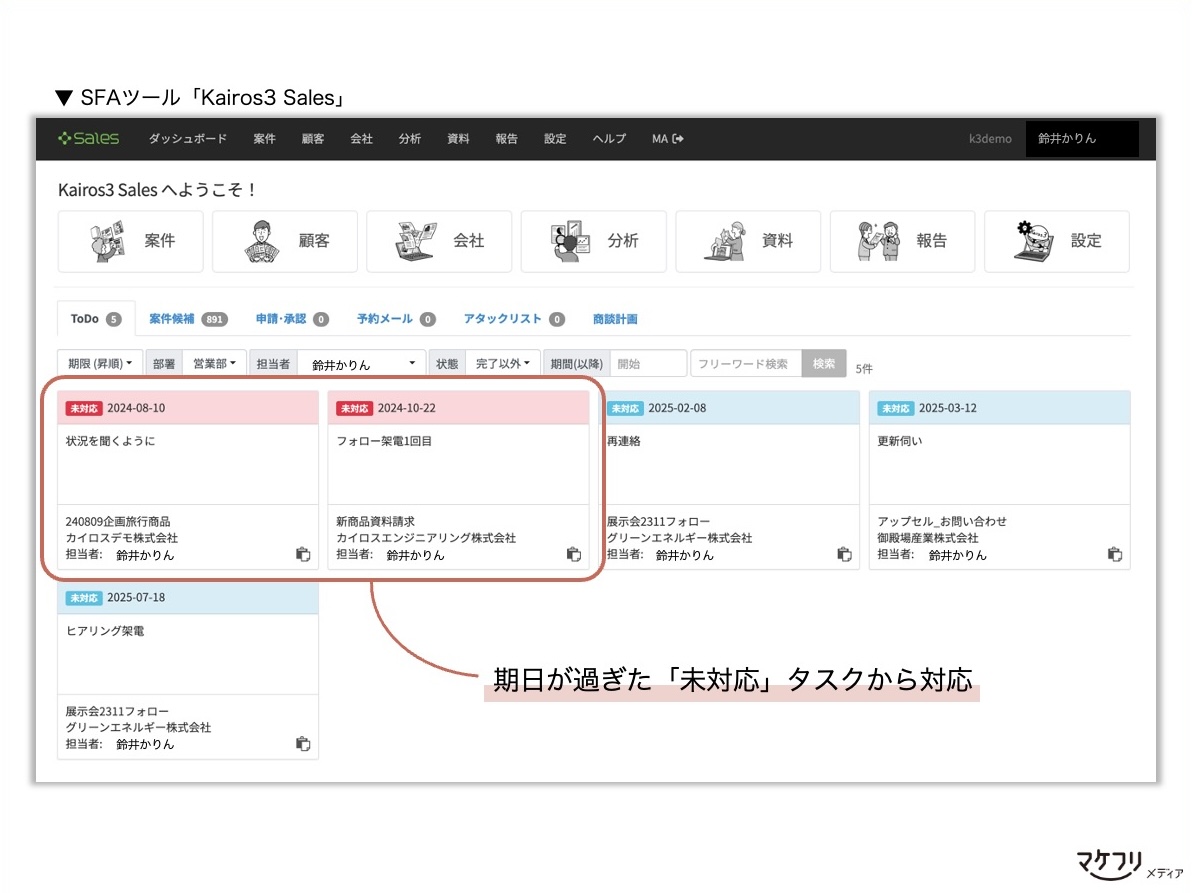The image size is (1192, 893).
Task: Click the 検索 search button
Action: [x=823, y=363]
